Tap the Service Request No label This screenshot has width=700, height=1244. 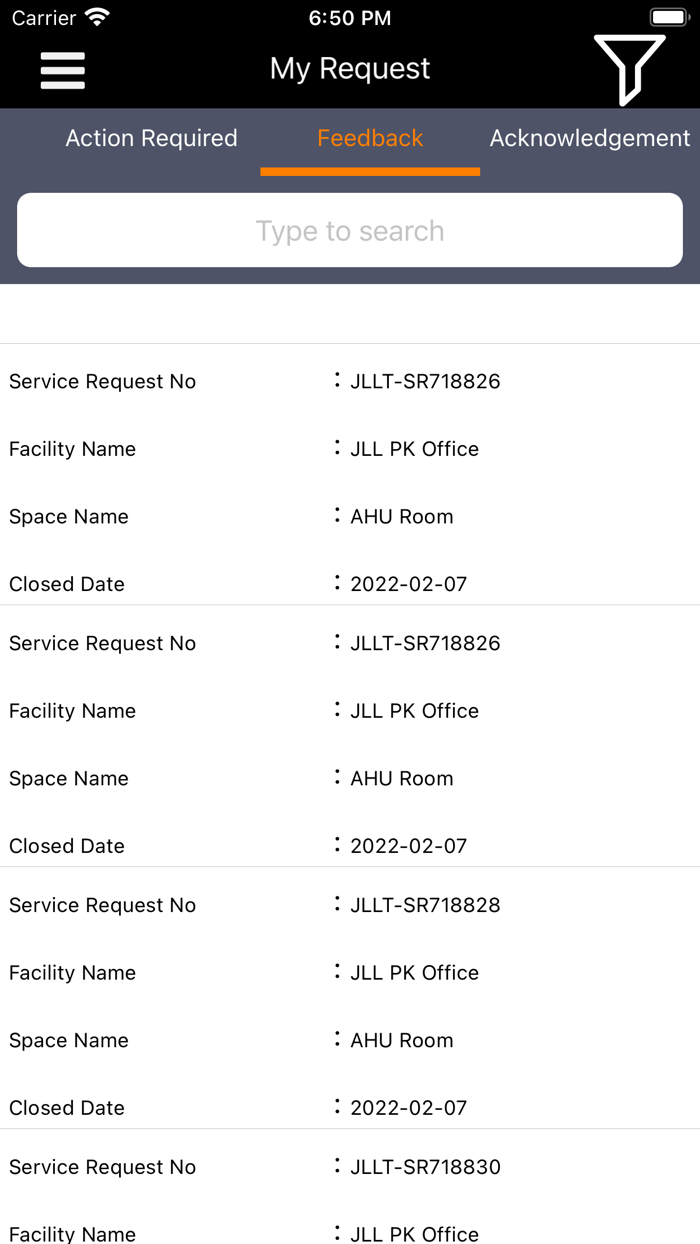click(102, 381)
